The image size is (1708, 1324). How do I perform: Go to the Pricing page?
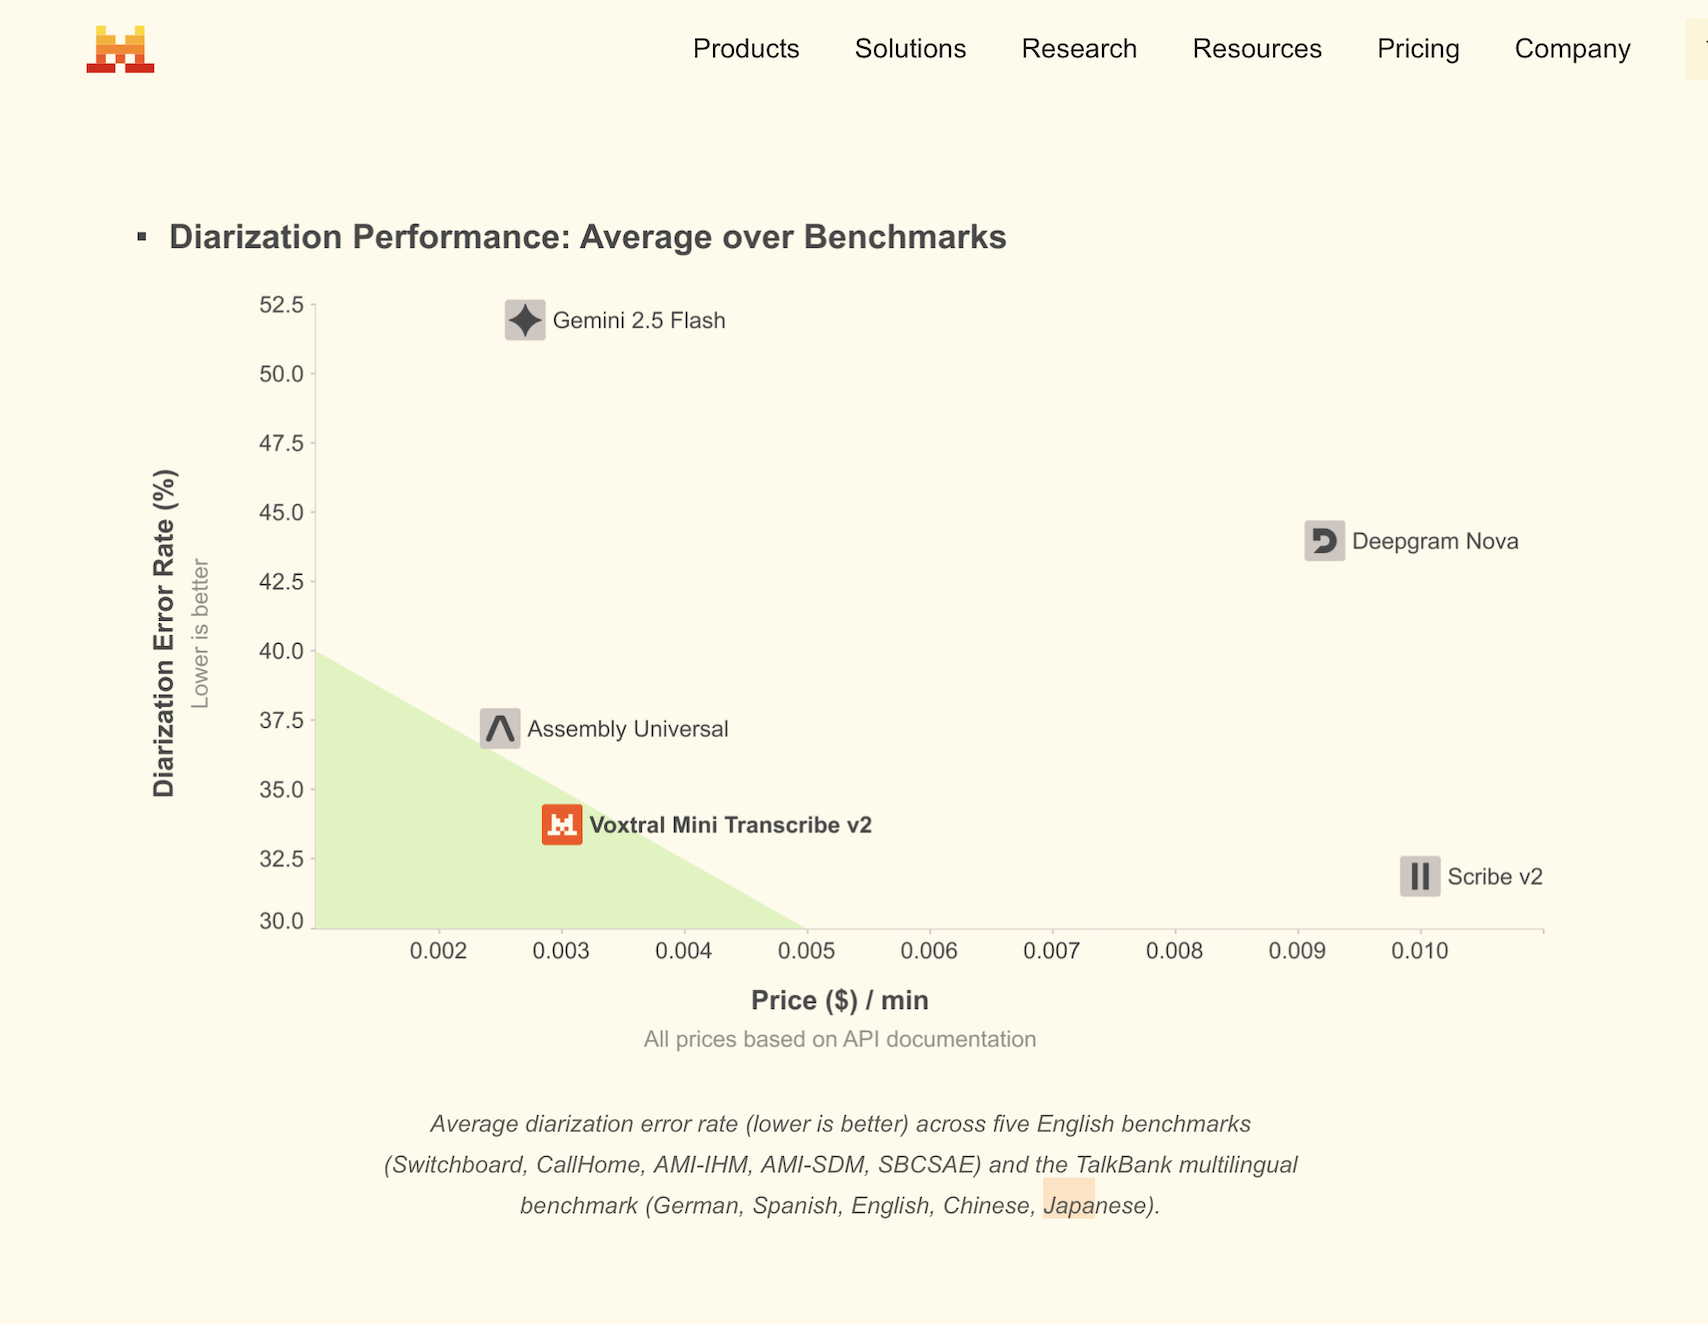coord(1418,49)
